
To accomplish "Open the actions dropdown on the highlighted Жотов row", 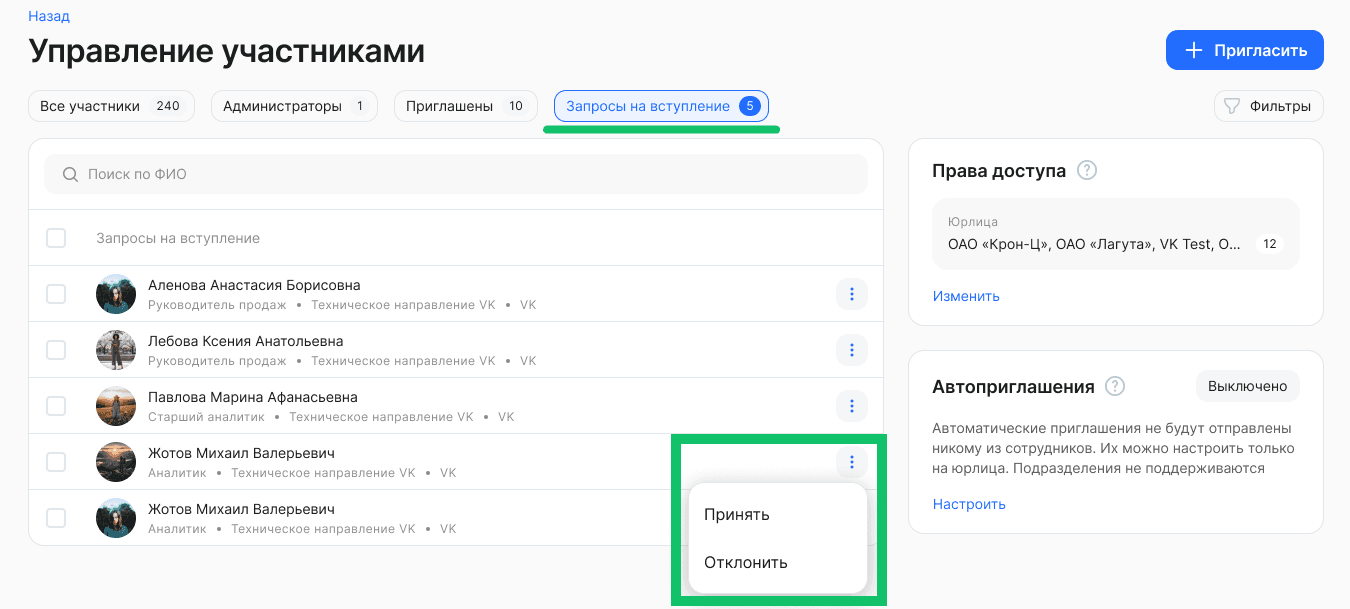I will click(x=851, y=462).
